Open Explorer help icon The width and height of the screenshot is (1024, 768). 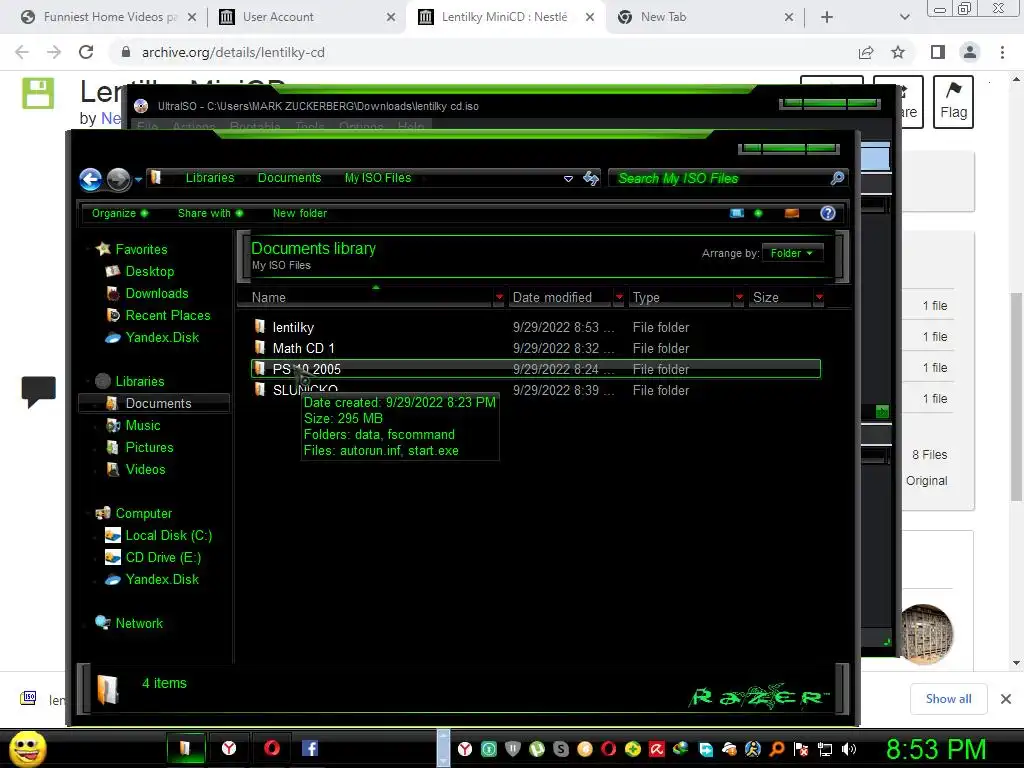click(827, 214)
